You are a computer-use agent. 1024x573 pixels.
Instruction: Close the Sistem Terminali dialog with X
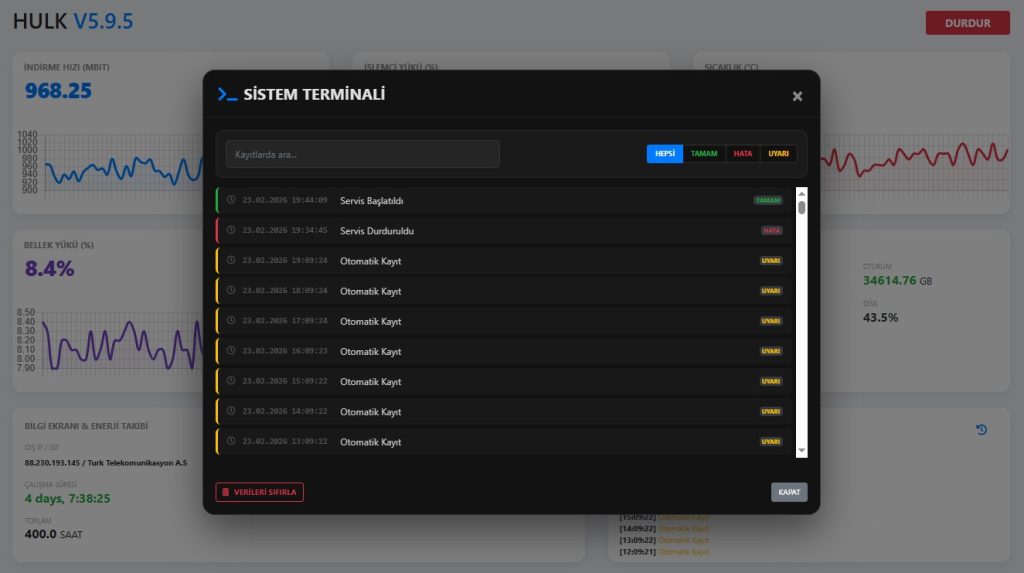(797, 96)
